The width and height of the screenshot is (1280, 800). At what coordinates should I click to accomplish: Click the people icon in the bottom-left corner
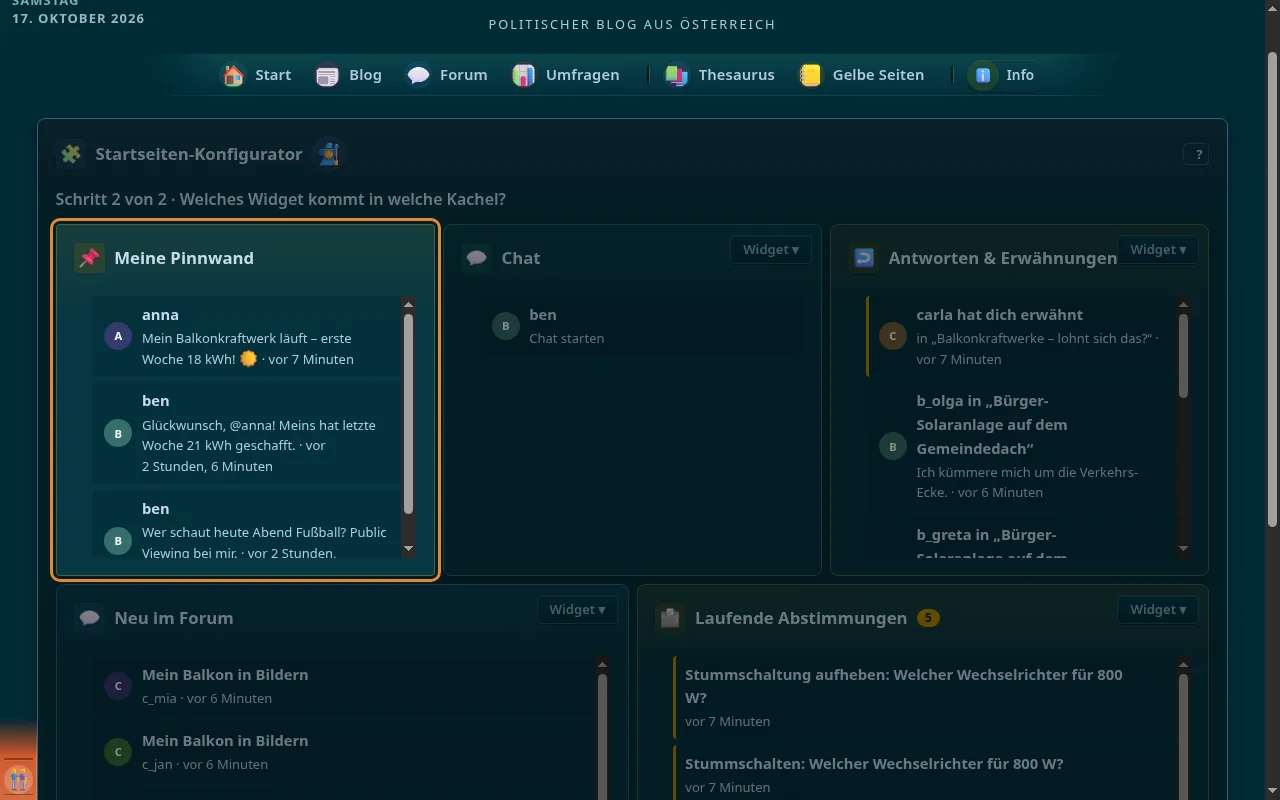pos(18,779)
